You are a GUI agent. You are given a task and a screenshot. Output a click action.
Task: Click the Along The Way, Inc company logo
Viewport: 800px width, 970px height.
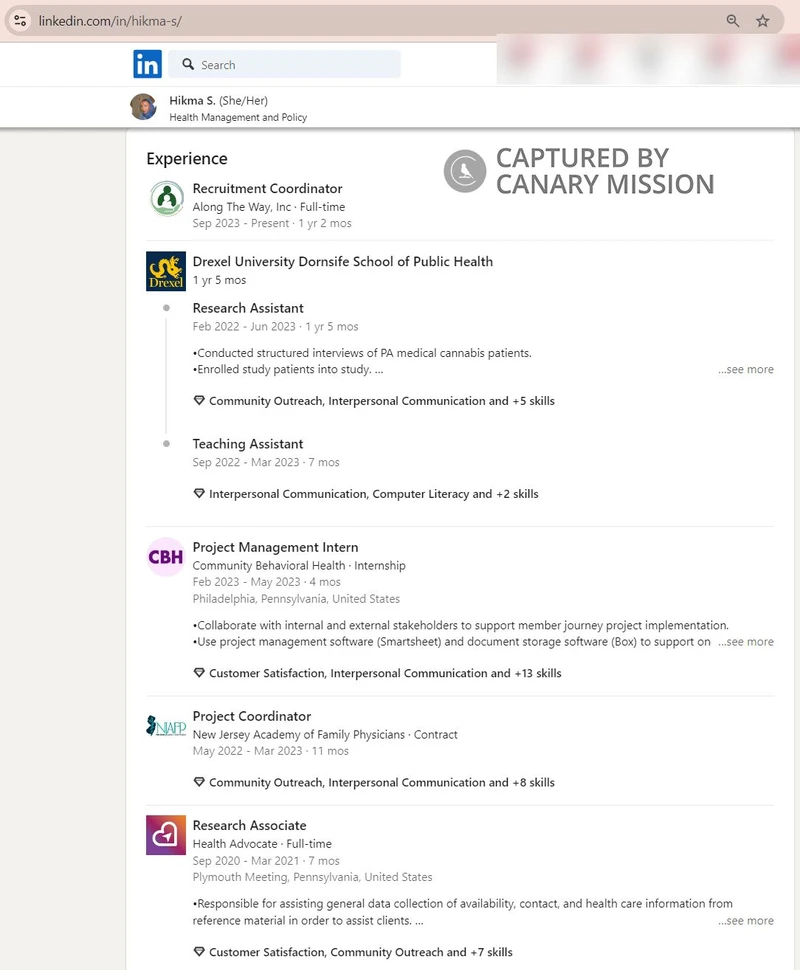coord(166,199)
